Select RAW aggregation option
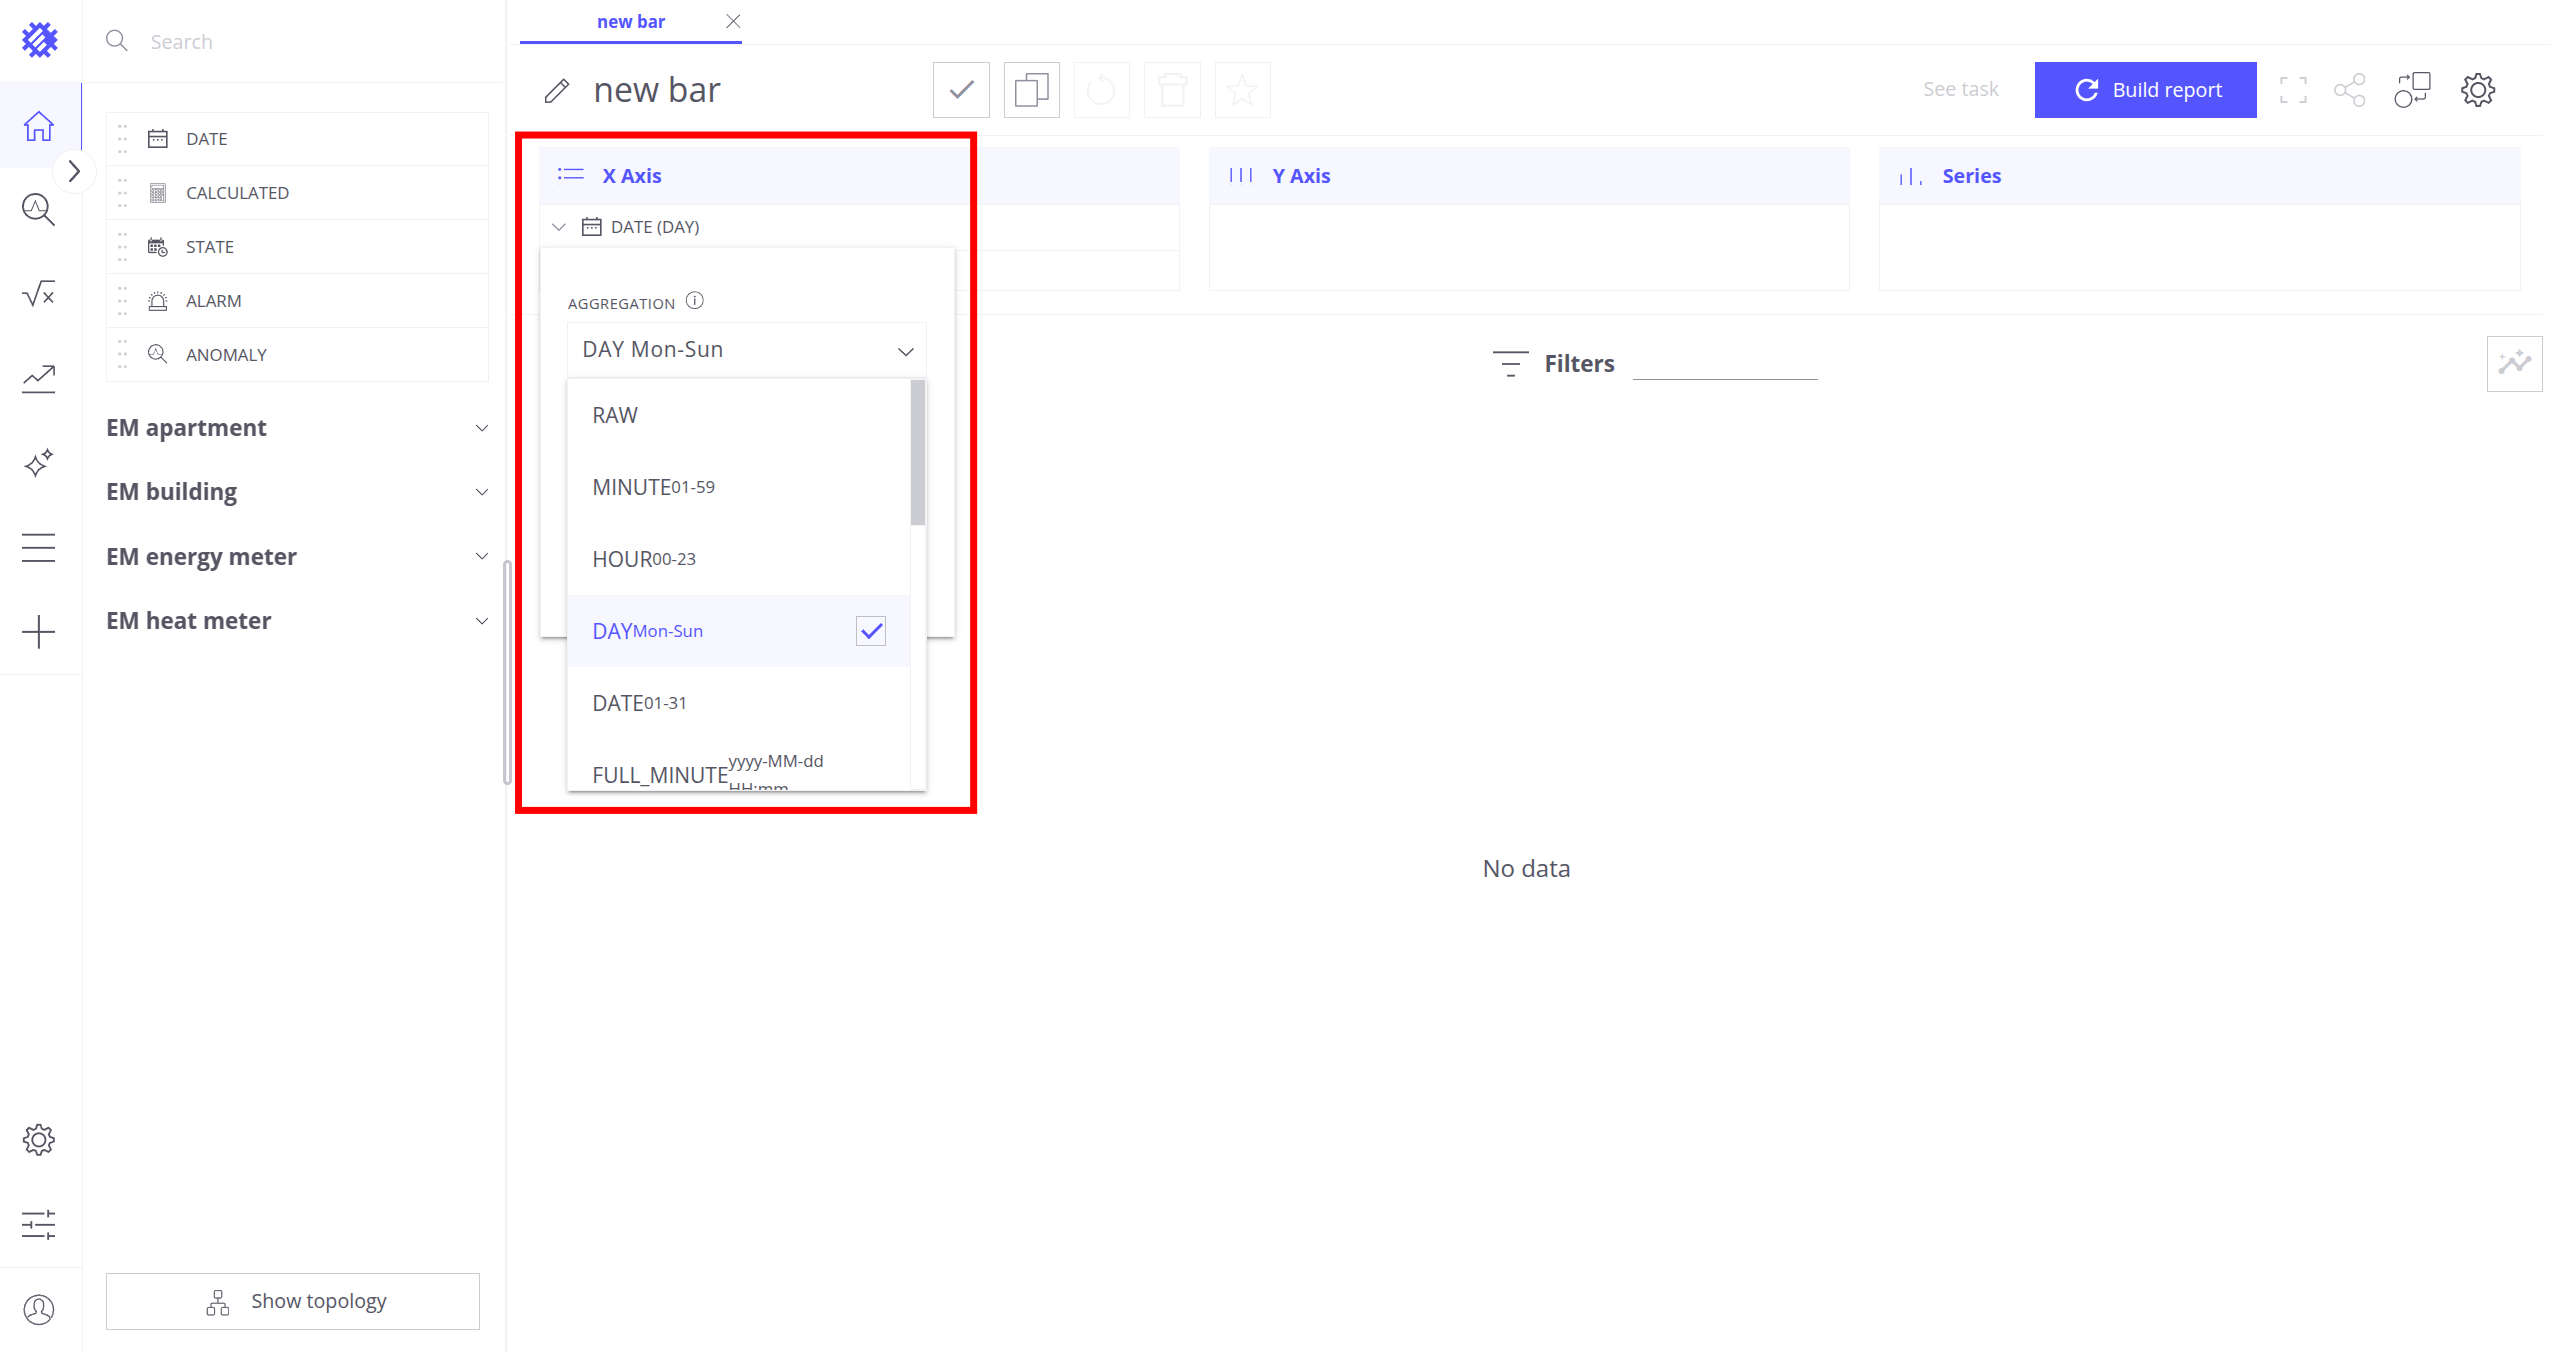2551x1352 pixels. coord(615,415)
